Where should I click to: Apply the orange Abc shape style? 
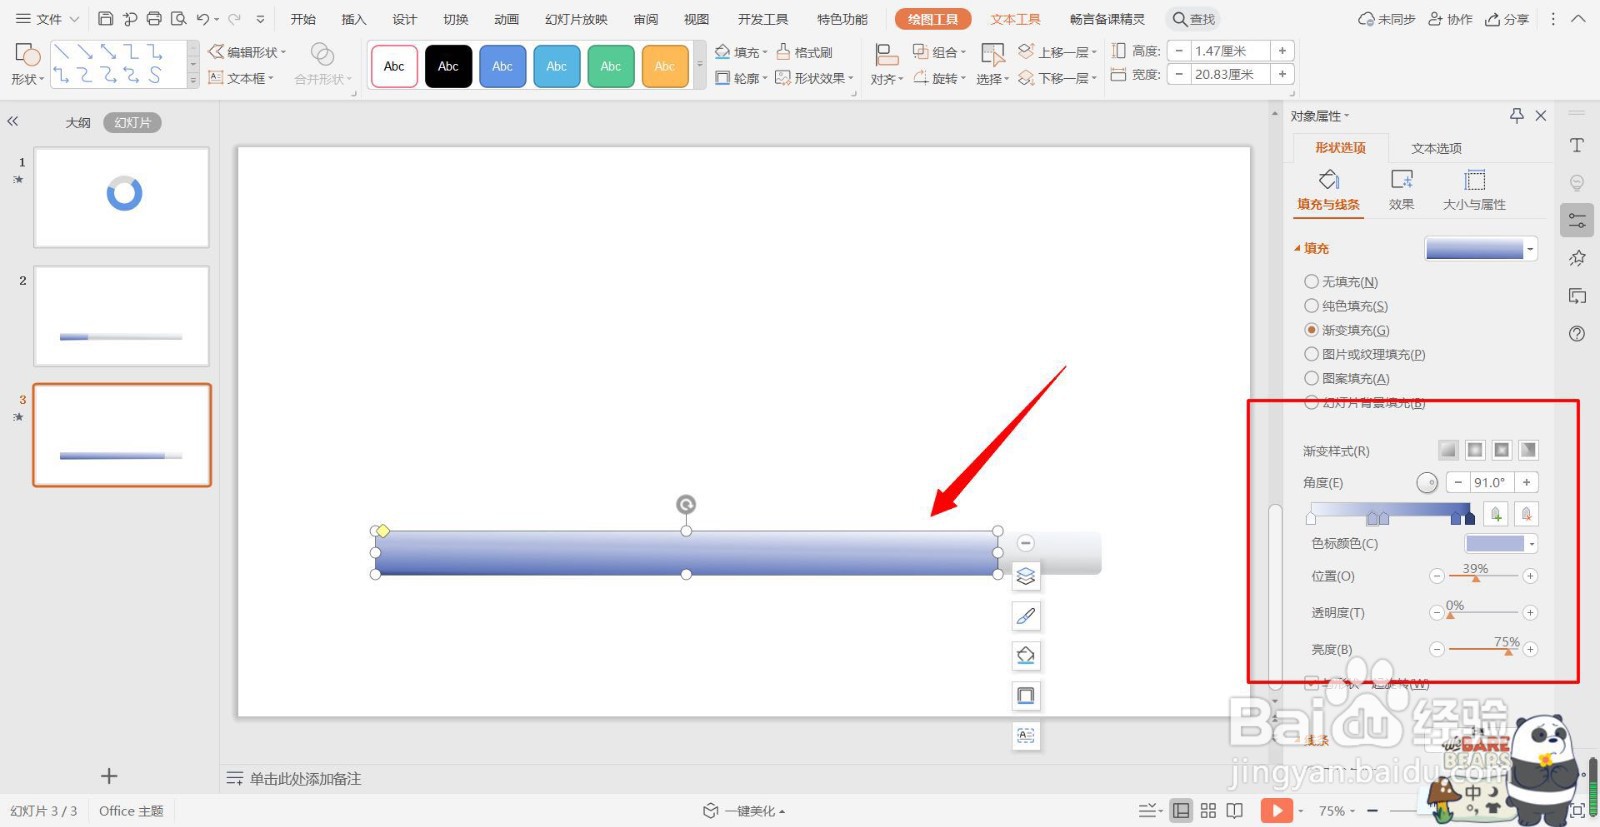point(664,66)
